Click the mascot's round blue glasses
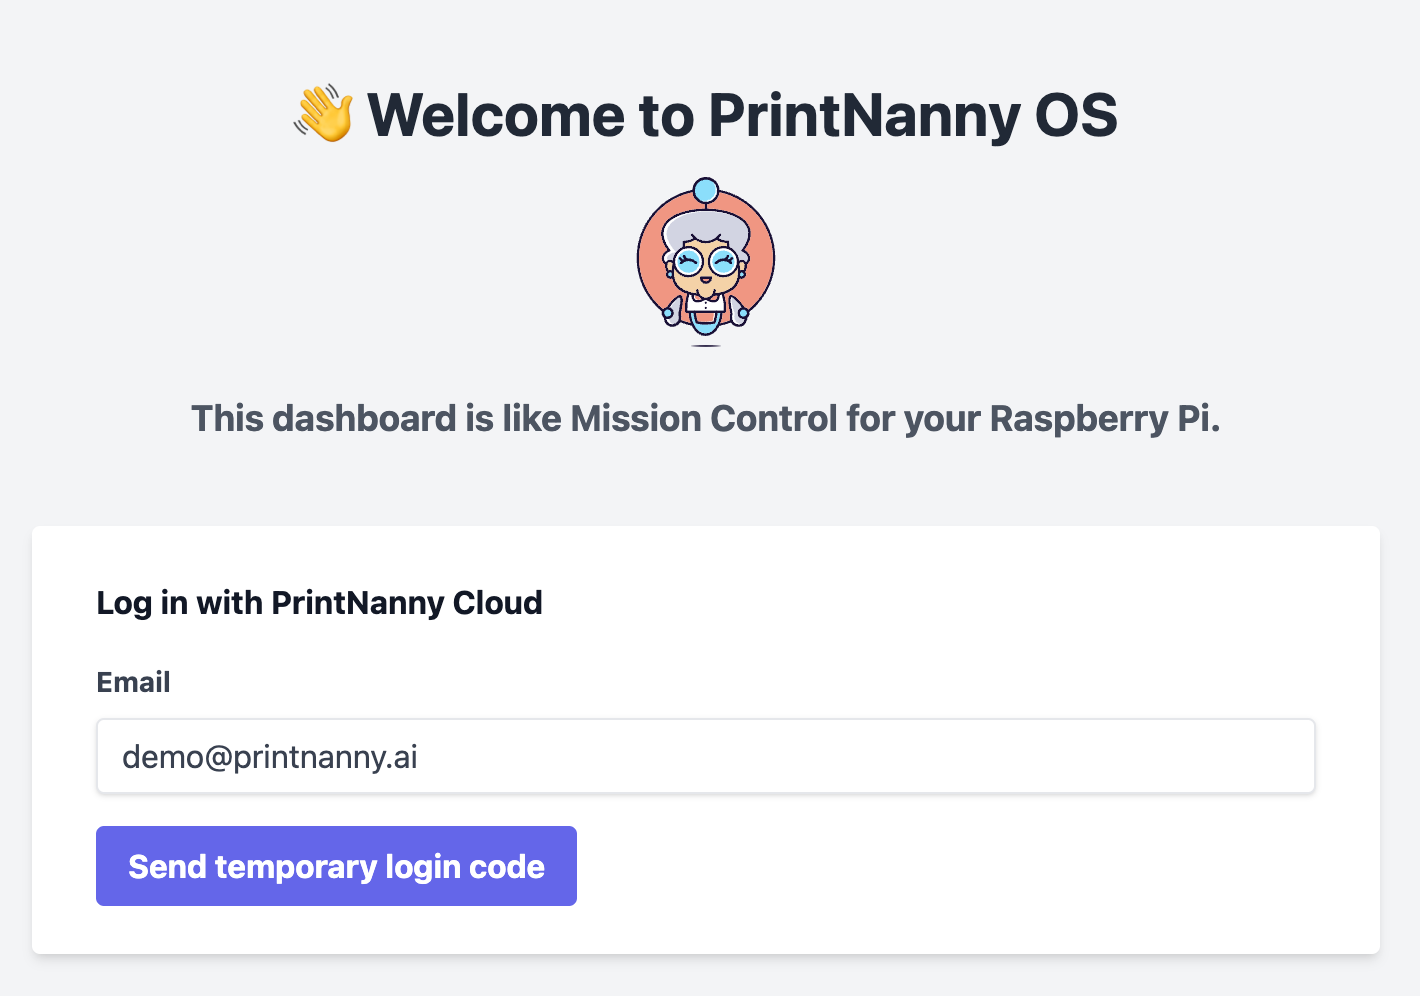The image size is (1420, 996). (706, 264)
